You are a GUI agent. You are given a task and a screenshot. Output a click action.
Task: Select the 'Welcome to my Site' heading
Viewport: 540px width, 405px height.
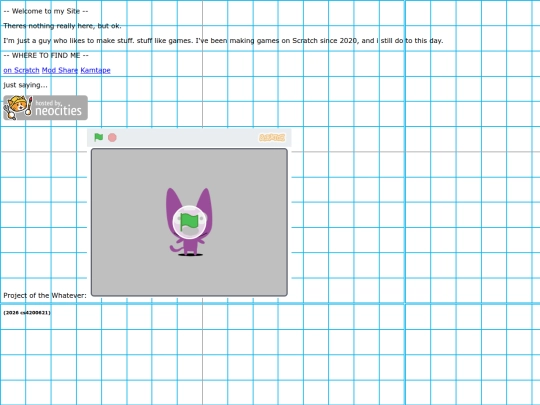coord(46,11)
